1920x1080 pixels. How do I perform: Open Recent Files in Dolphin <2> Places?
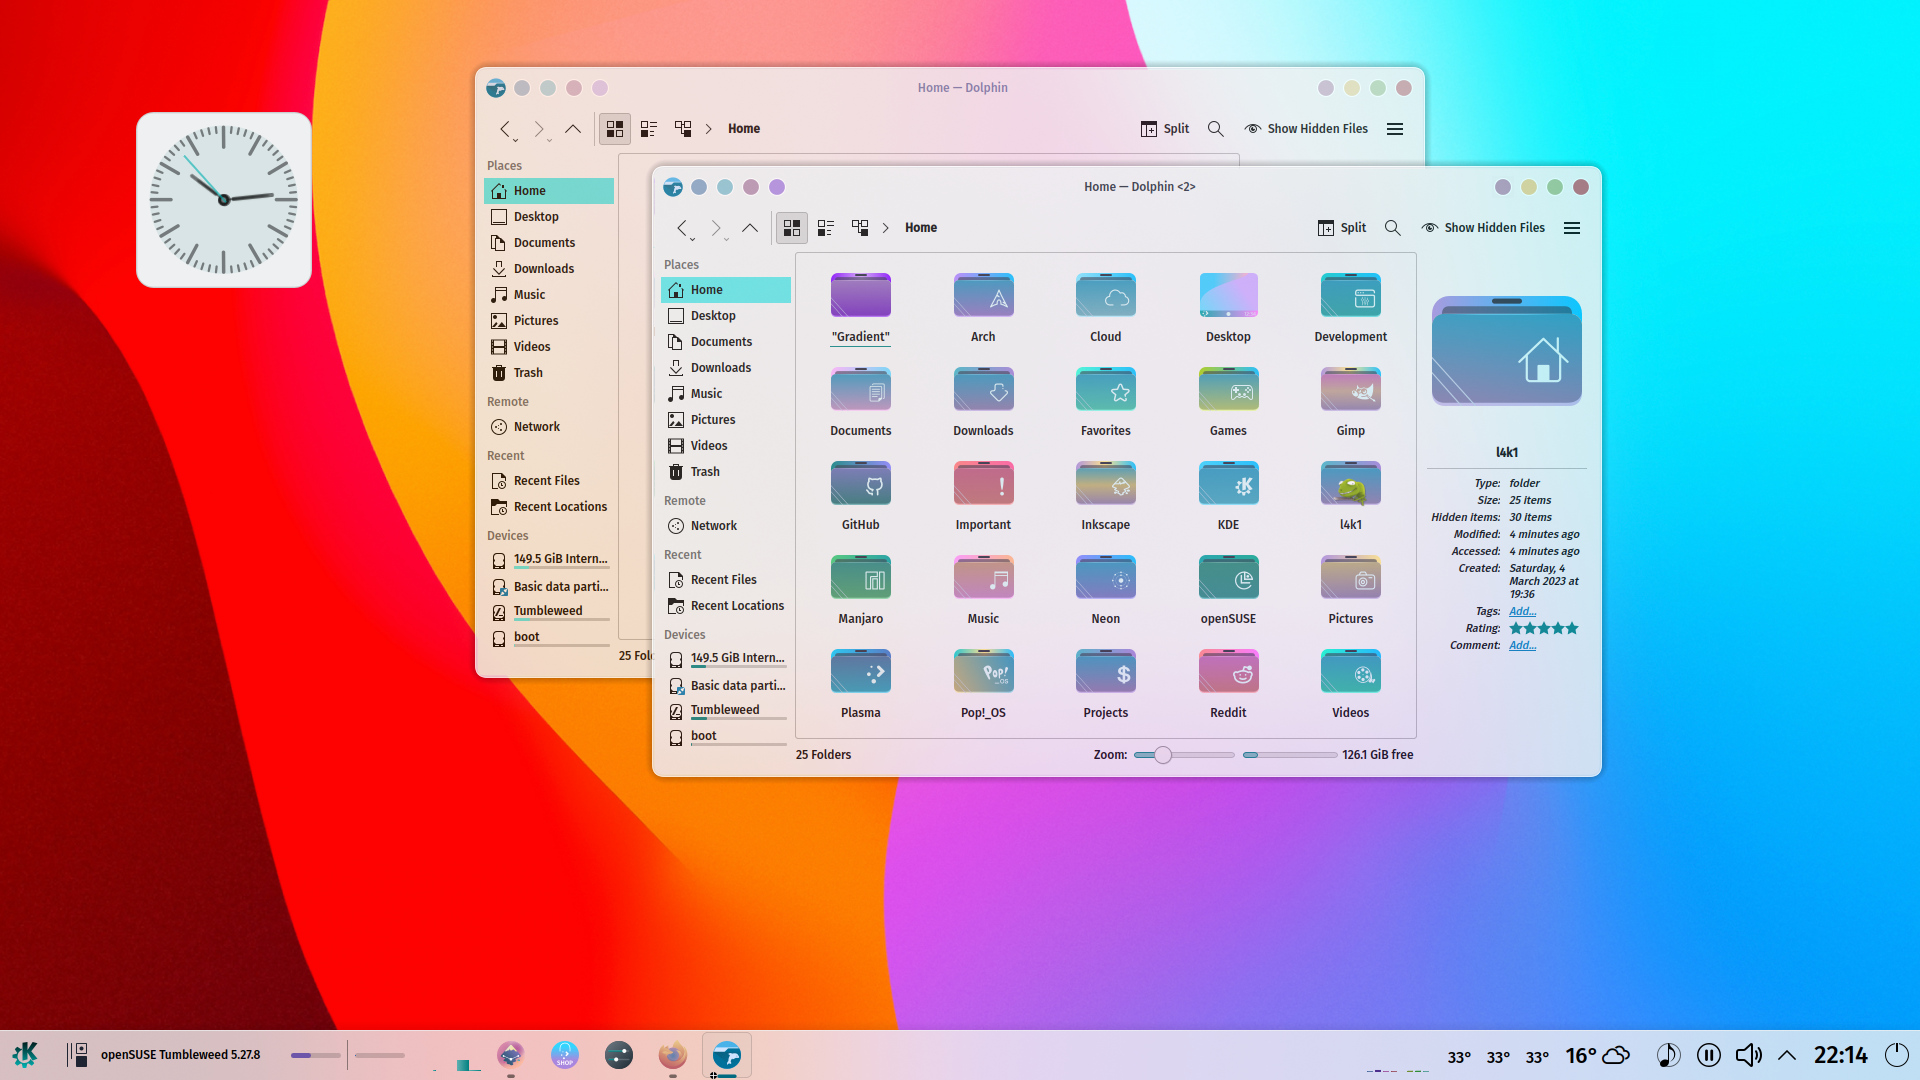pos(726,580)
